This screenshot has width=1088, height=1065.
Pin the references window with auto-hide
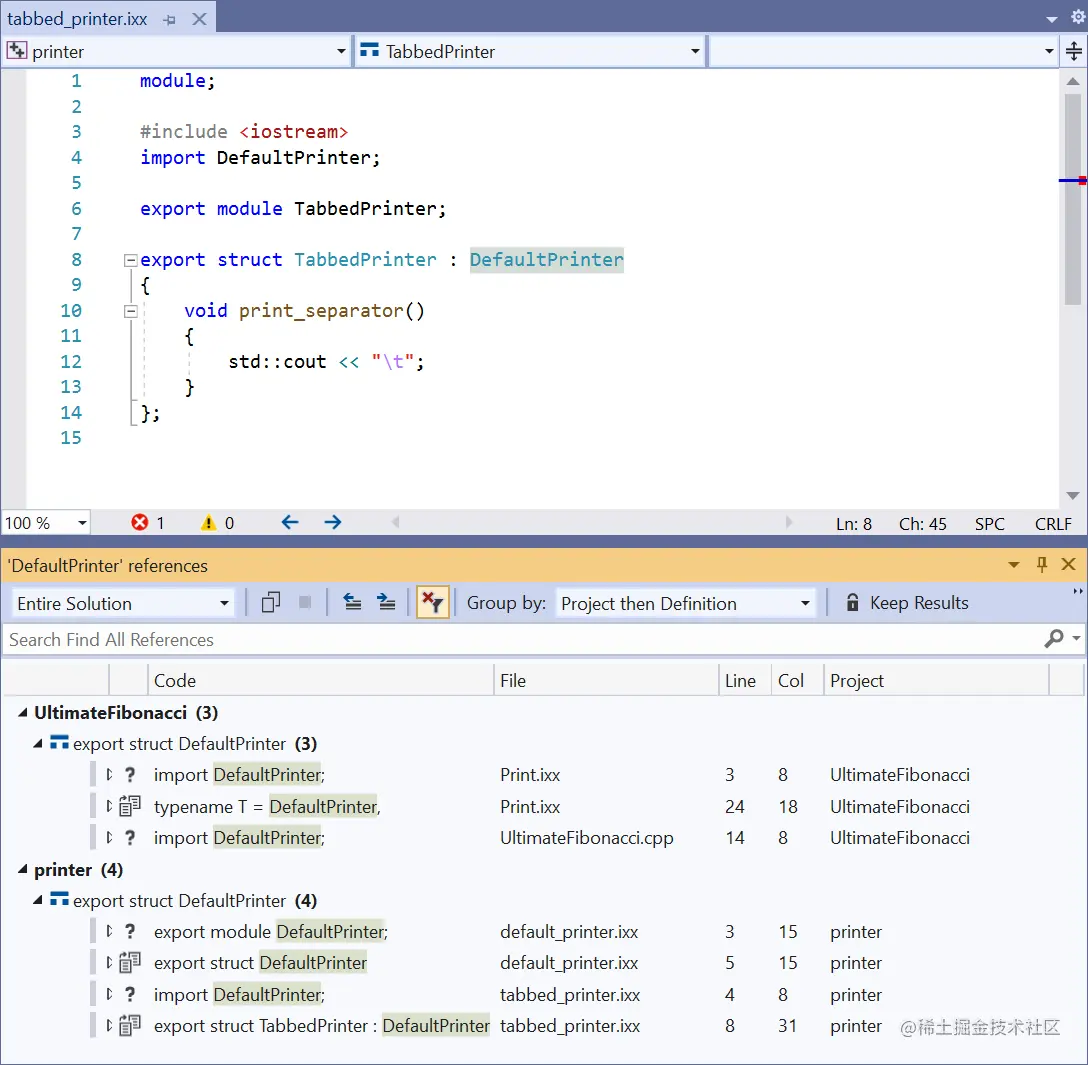click(1042, 565)
